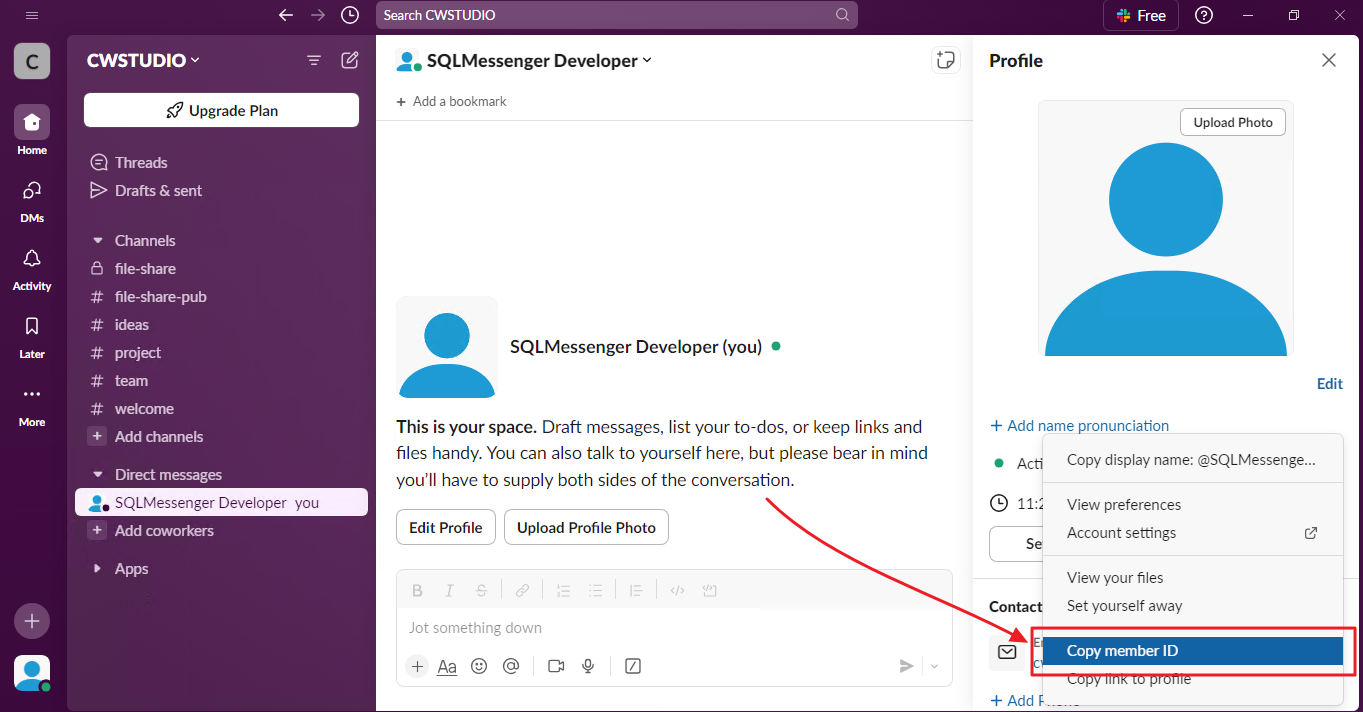This screenshot has height=712, width=1363.
Task: Filter conversations icon next to CWSTUDIO
Action: (314, 61)
